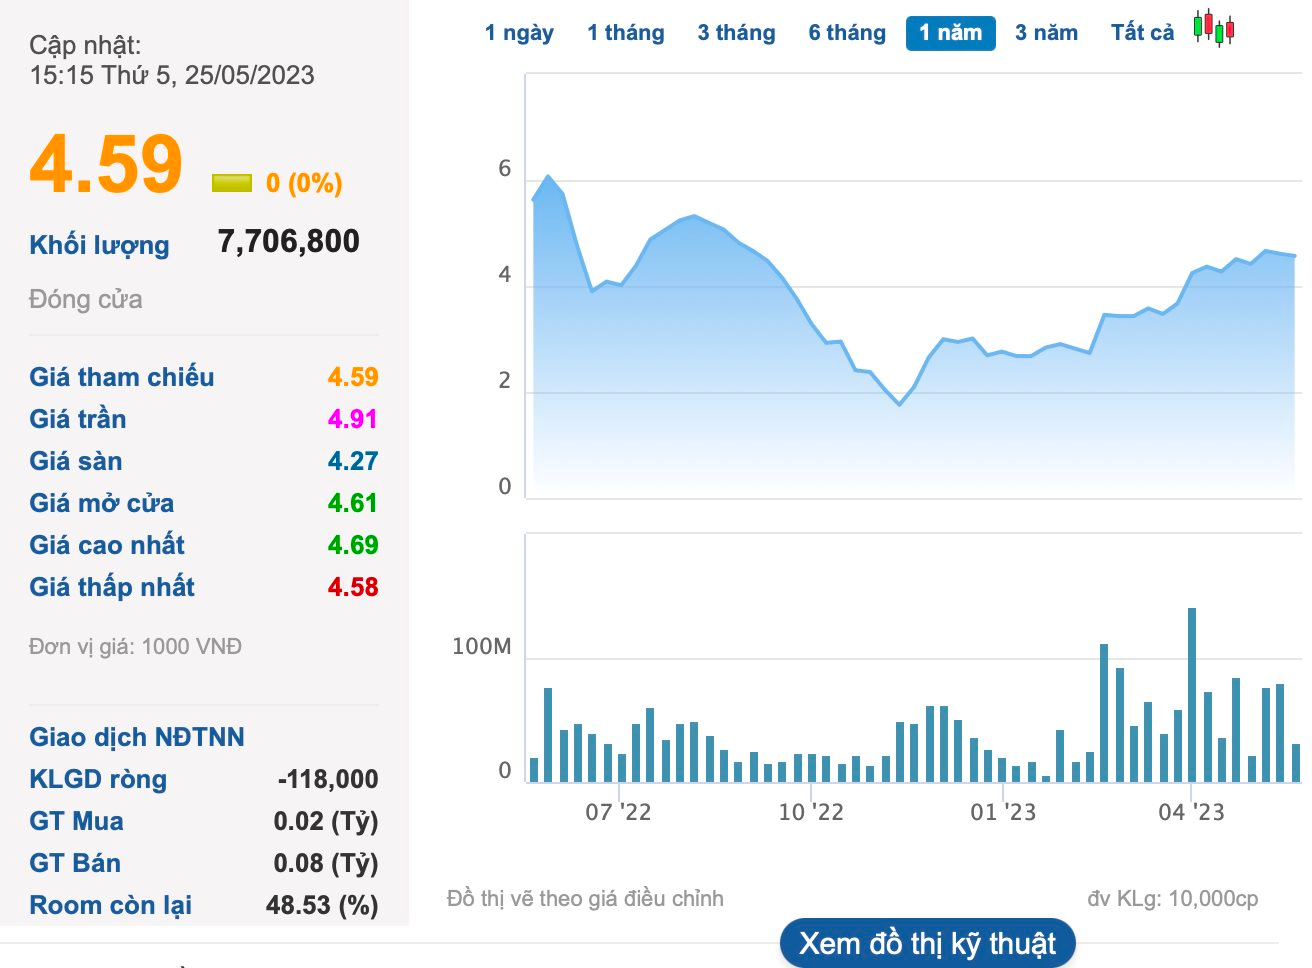Click the 'Khối lượng' label

(x=99, y=245)
